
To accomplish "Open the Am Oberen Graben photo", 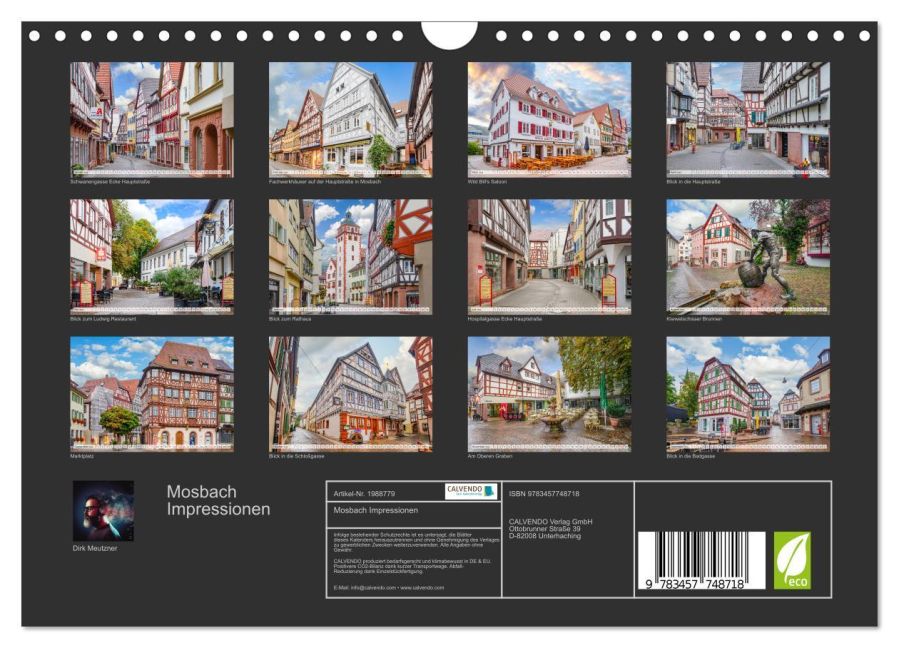I will coord(548,394).
